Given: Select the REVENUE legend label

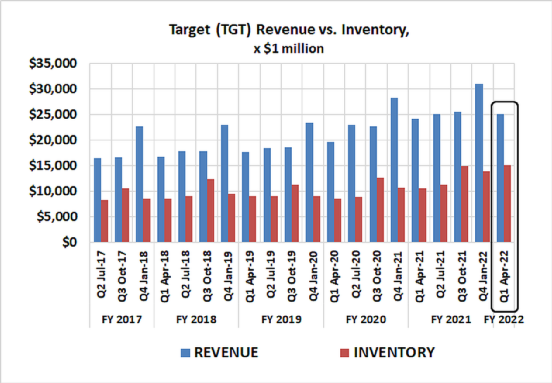Looking at the screenshot, I should (x=226, y=352).
